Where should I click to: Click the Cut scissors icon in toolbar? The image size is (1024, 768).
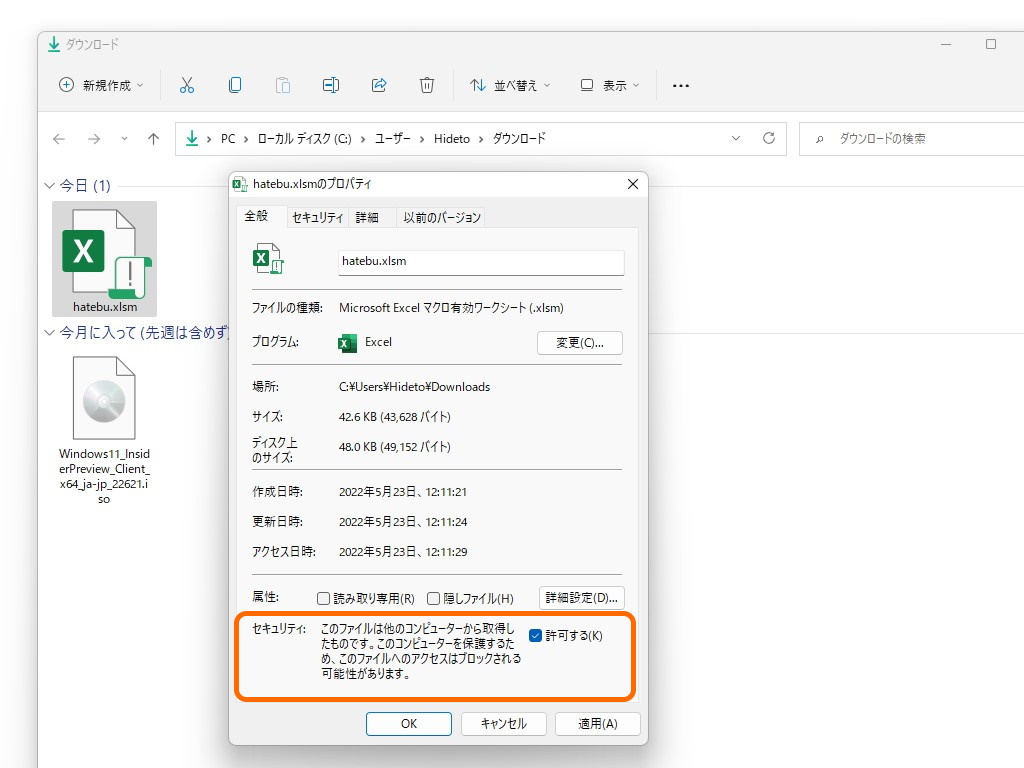coord(187,85)
